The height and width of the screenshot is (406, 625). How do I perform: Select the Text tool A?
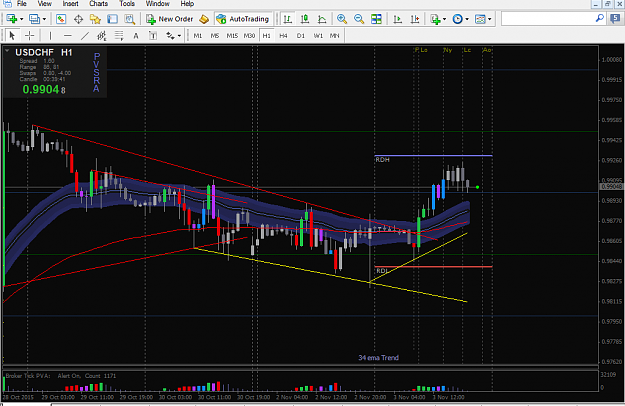[136, 36]
